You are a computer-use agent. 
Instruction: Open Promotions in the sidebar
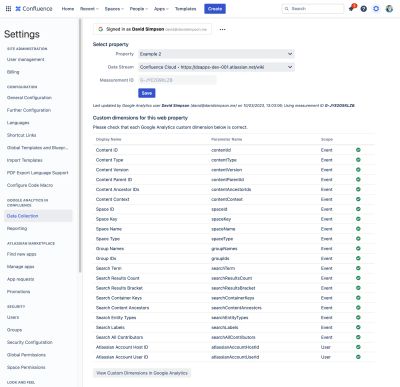pyautogui.click(x=19, y=292)
